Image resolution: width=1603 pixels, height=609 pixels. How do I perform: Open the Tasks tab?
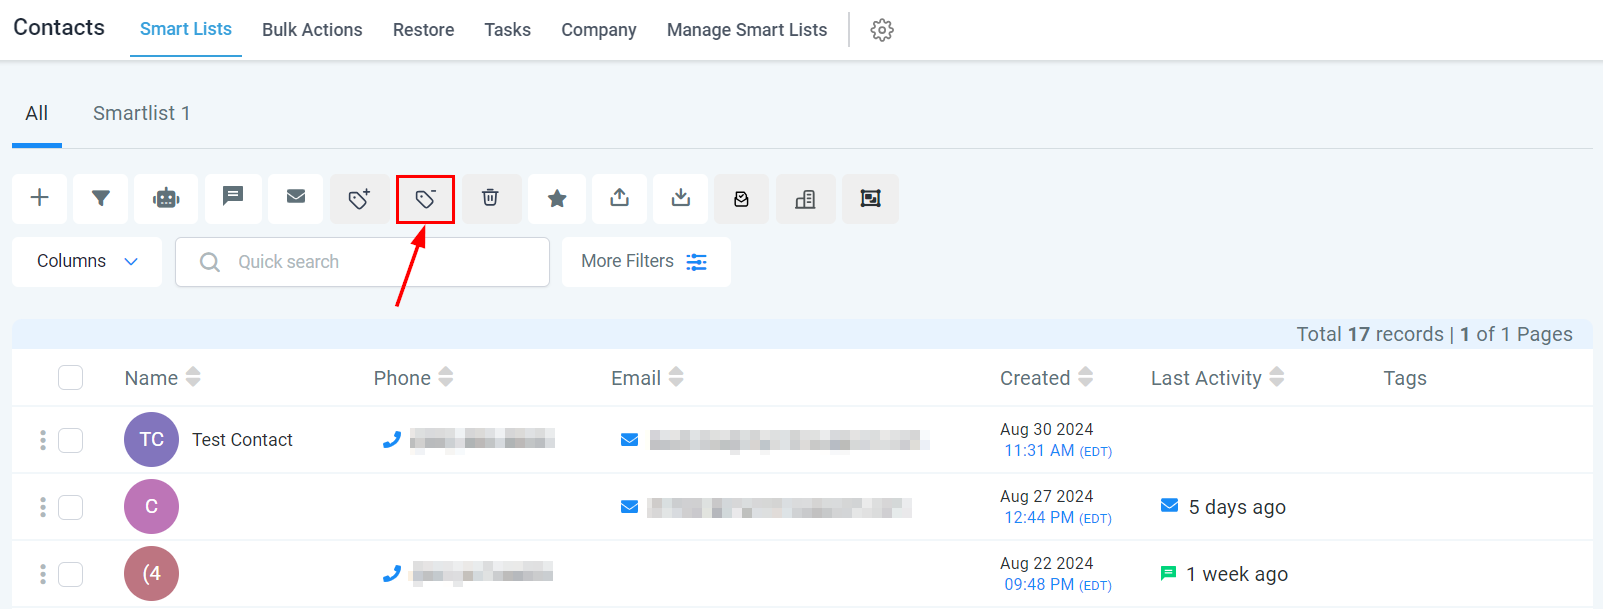[x=507, y=30]
